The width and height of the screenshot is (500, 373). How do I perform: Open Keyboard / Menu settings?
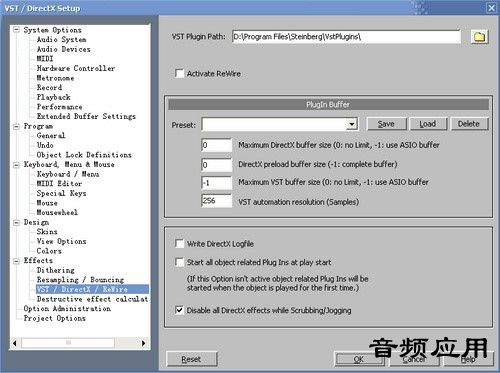click(68, 174)
